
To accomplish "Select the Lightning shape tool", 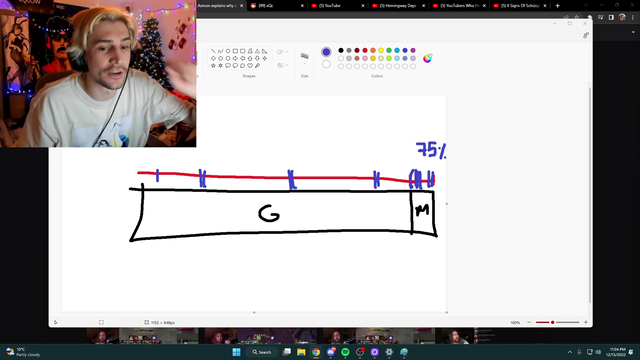I will [x=257, y=65].
